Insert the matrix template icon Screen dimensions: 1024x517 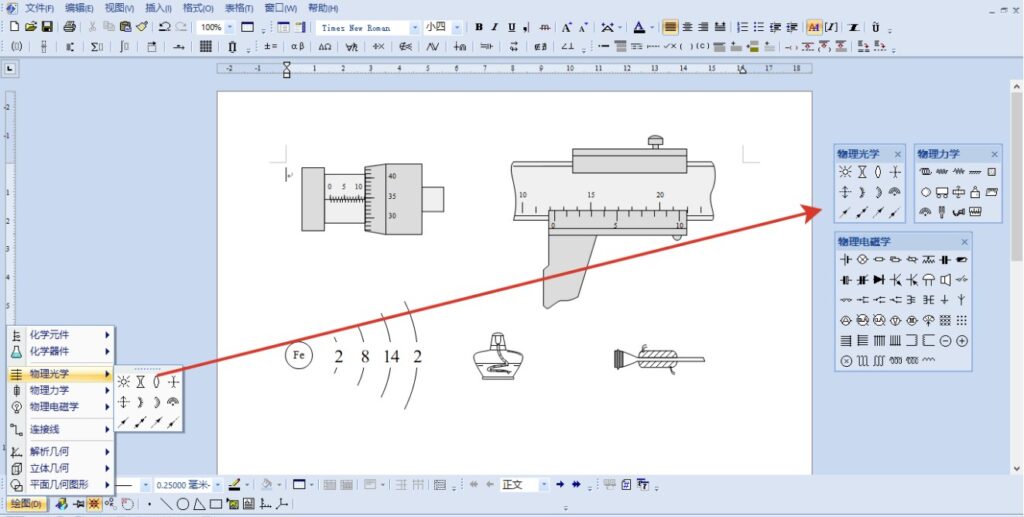pos(205,46)
